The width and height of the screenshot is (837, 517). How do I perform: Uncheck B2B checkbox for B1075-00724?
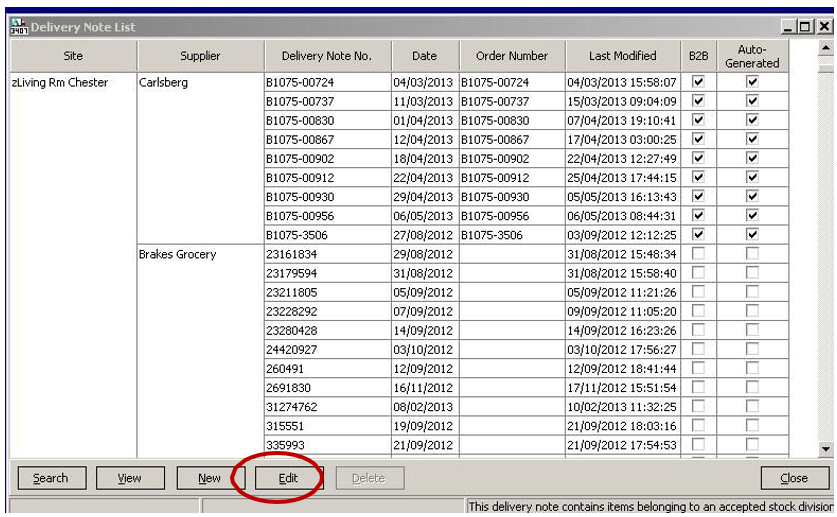tap(698, 82)
